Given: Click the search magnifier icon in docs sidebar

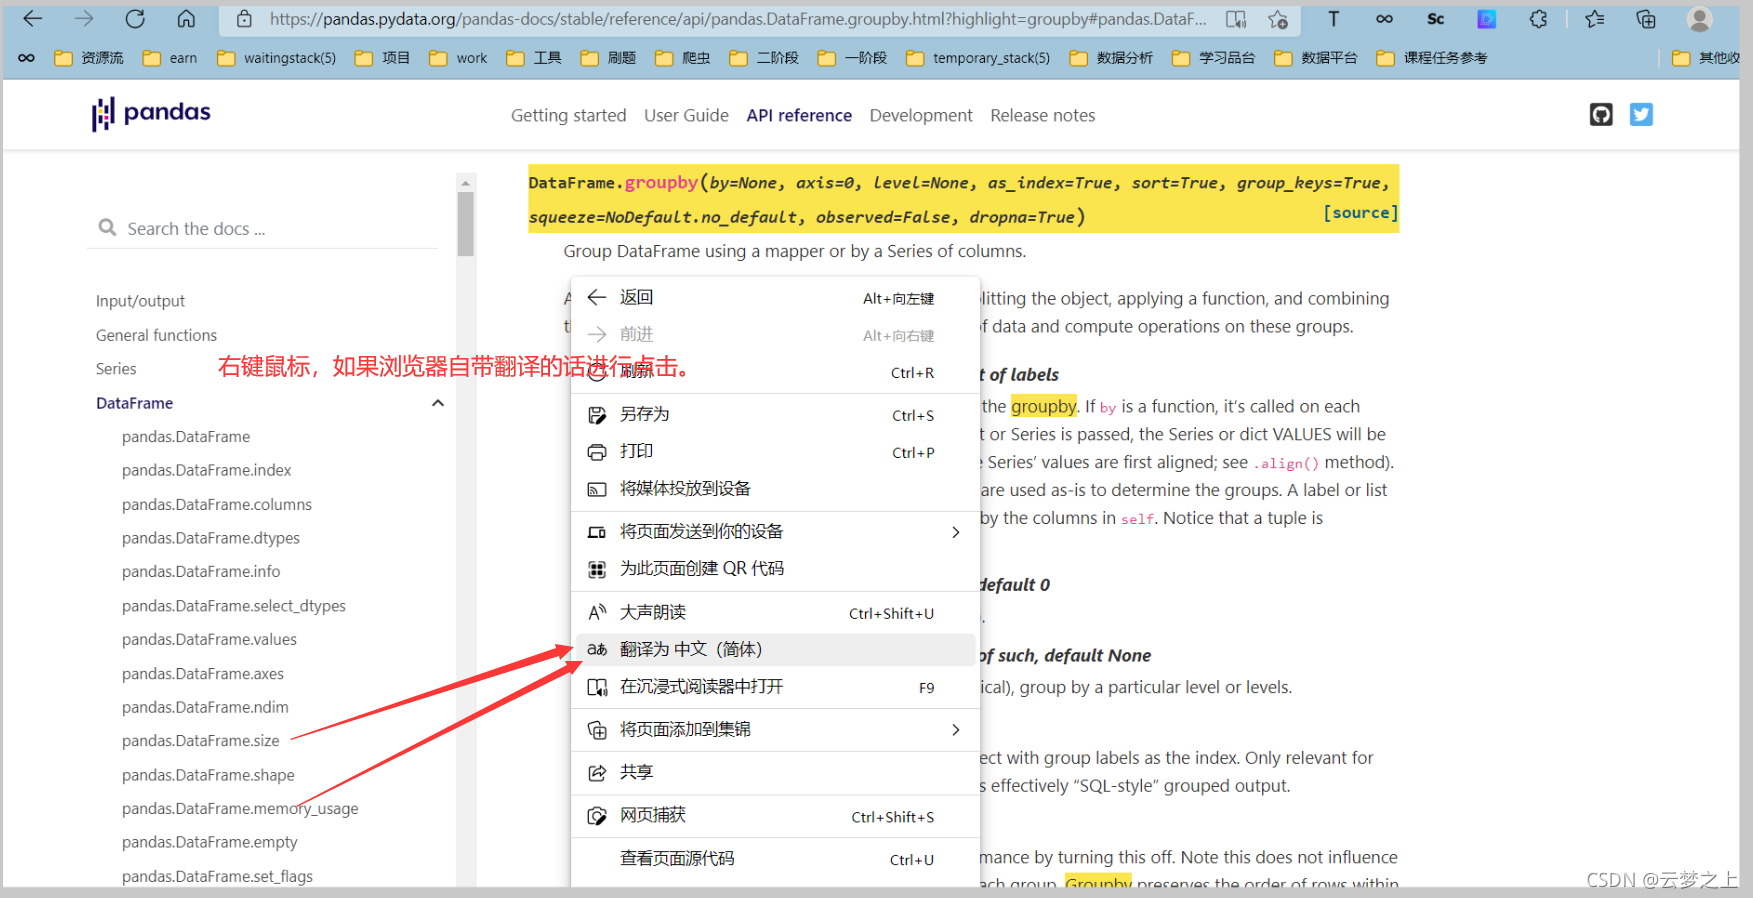Looking at the screenshot, I should [107, 228].
